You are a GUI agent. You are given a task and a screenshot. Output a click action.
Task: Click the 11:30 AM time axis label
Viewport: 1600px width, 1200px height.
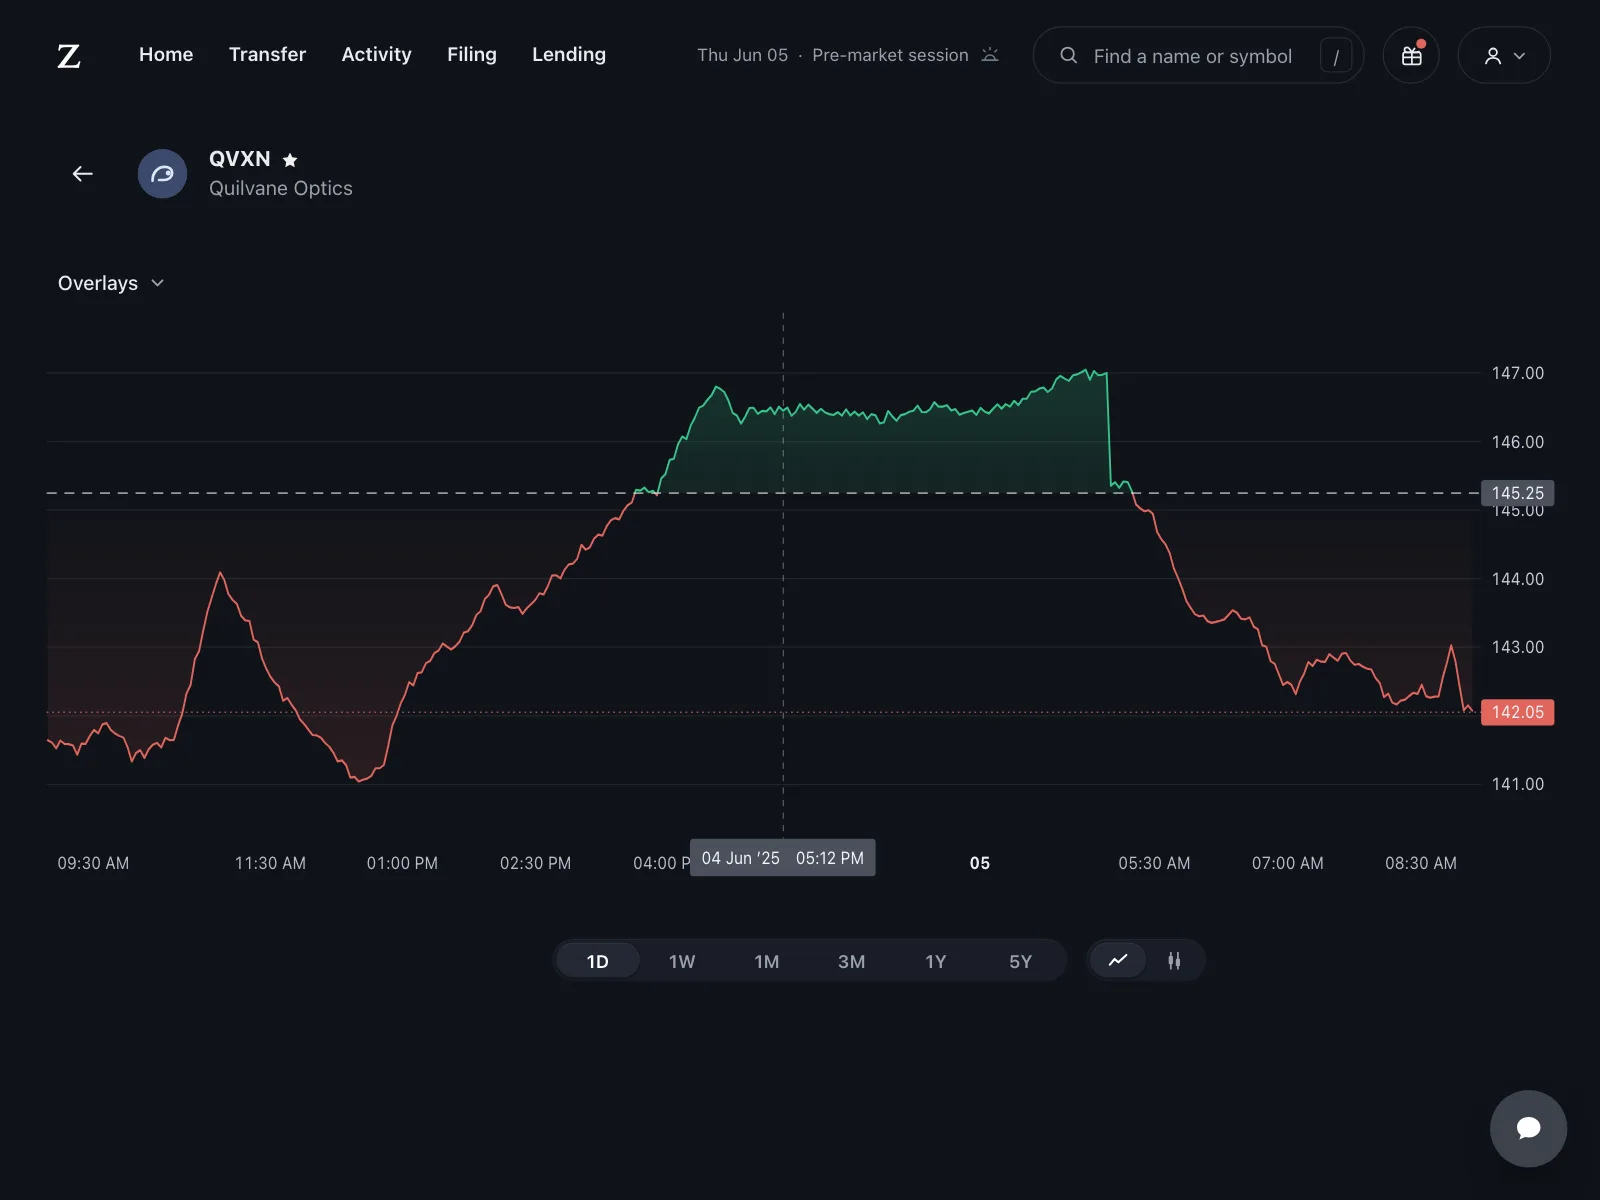click(270, 863)
